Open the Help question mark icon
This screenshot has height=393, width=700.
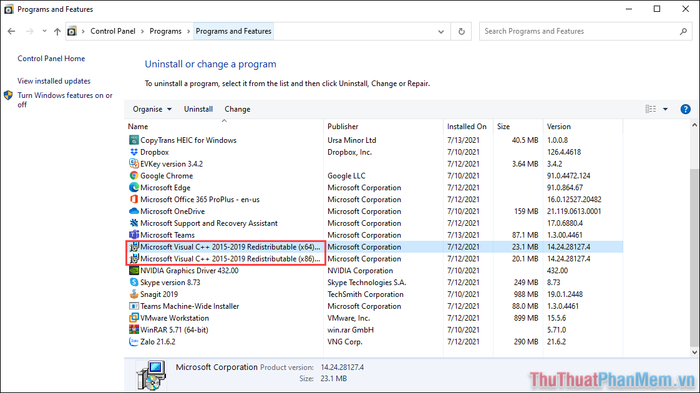point(685,109)
